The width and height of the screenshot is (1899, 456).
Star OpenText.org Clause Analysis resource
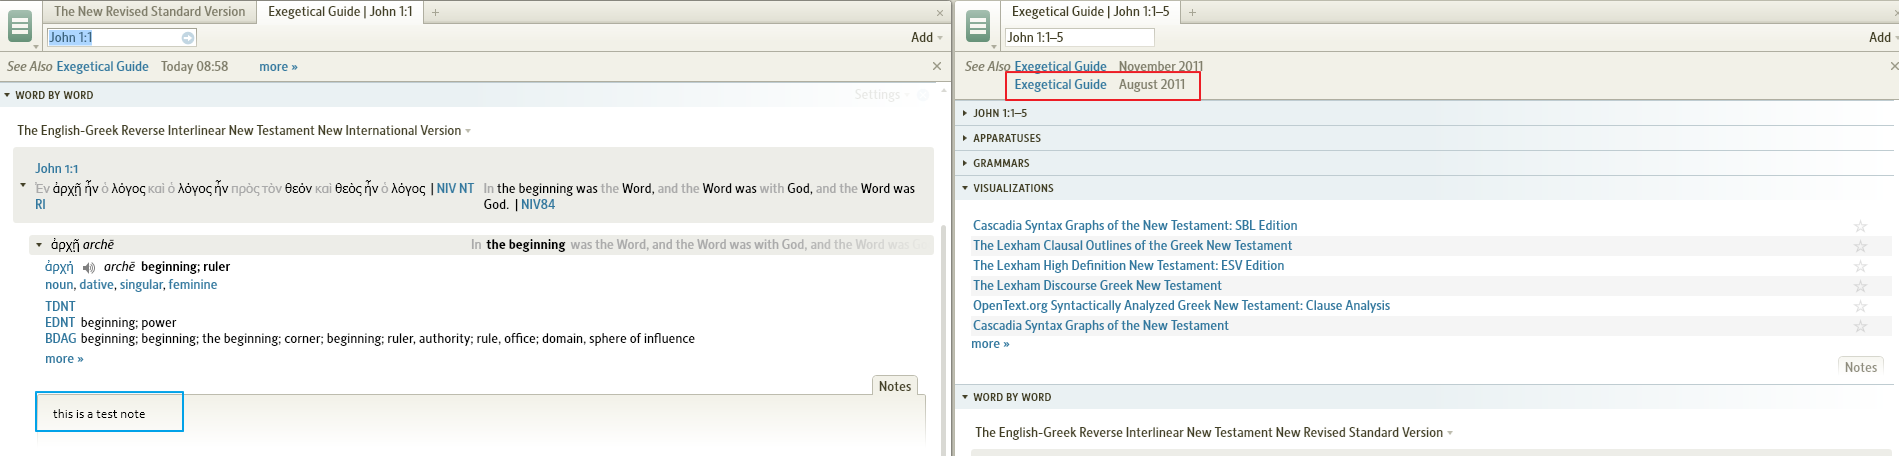[1860, 306]
